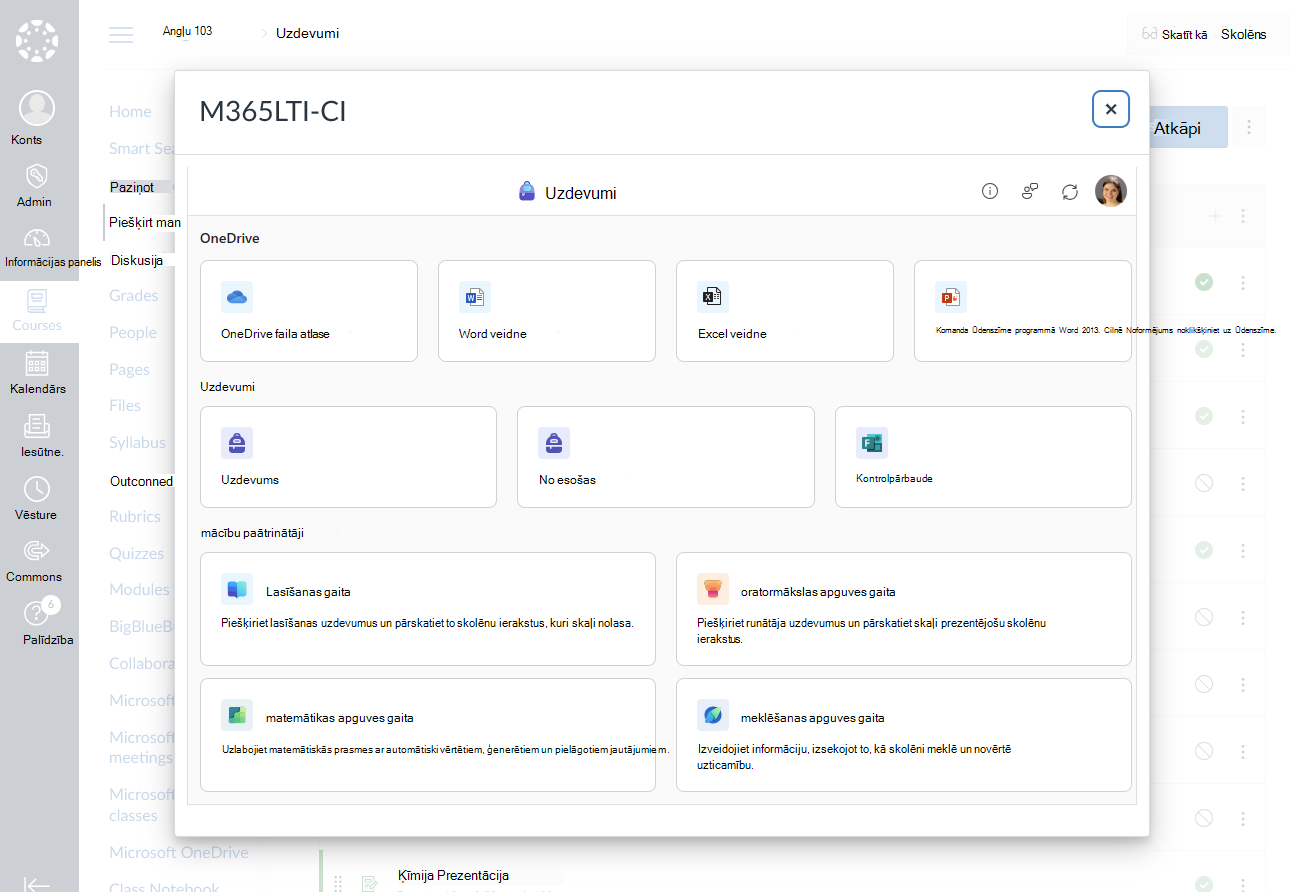Image resolution: width=1298 pixels, height=892 pixels.
Task: Open the Home course link
Action: click(130, 112)
